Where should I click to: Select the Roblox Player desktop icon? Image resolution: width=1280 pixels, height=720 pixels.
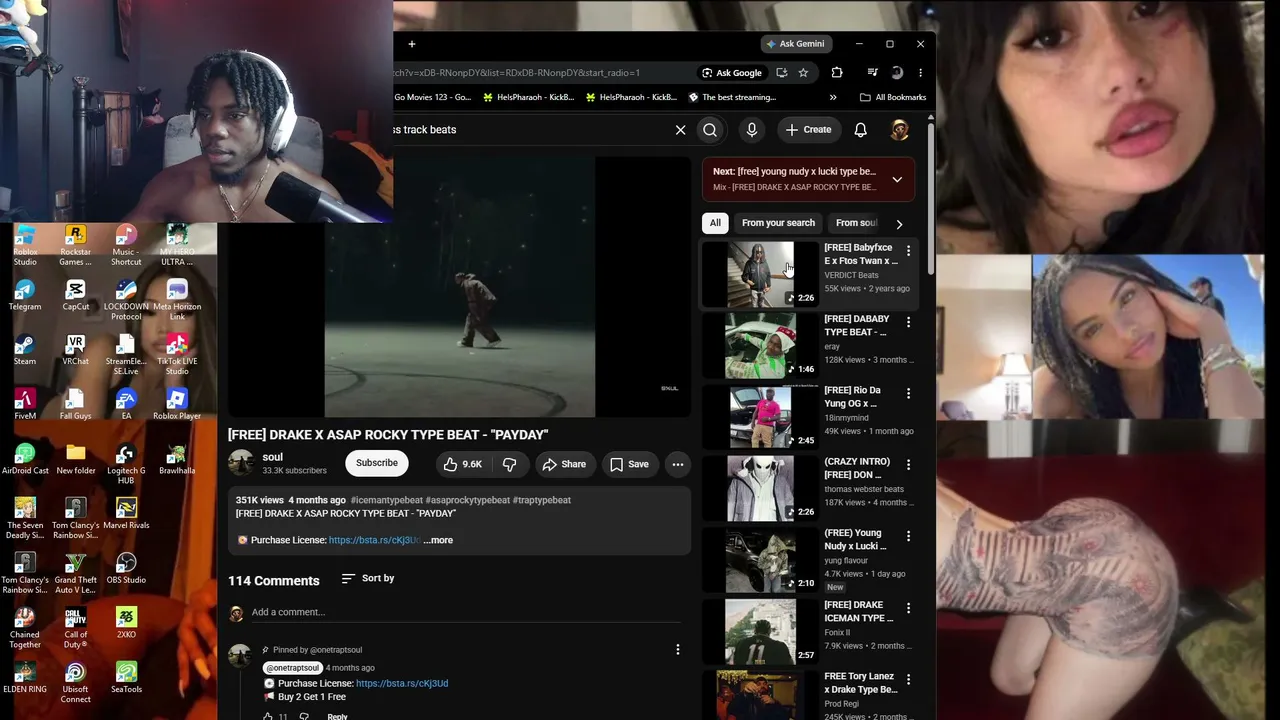(x=177, y=404)
